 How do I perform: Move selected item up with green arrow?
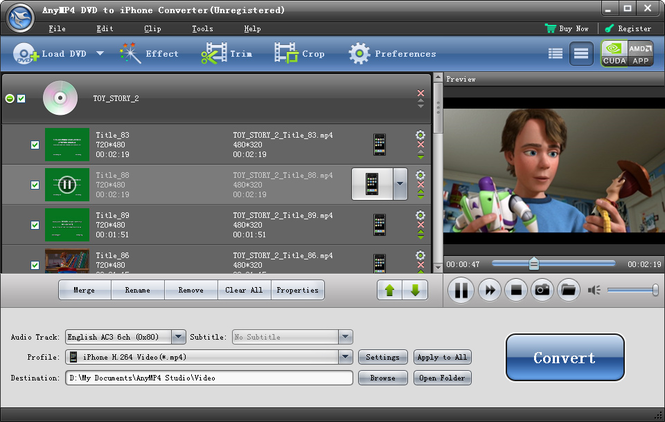pos(390,290)
